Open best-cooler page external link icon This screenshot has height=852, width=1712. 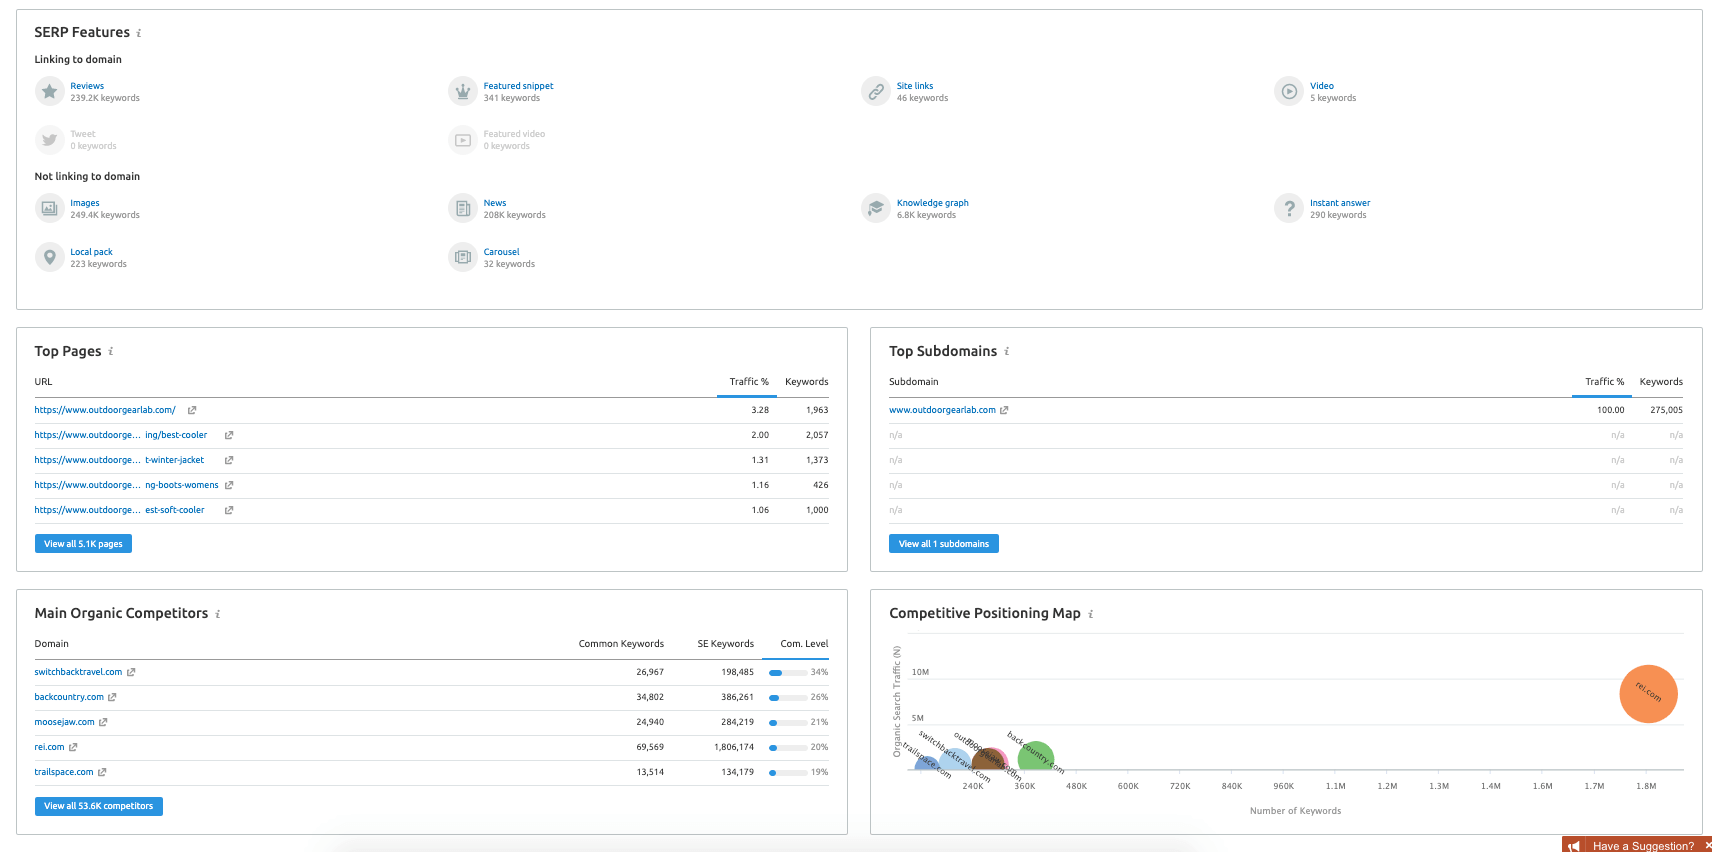pos(229,435)
